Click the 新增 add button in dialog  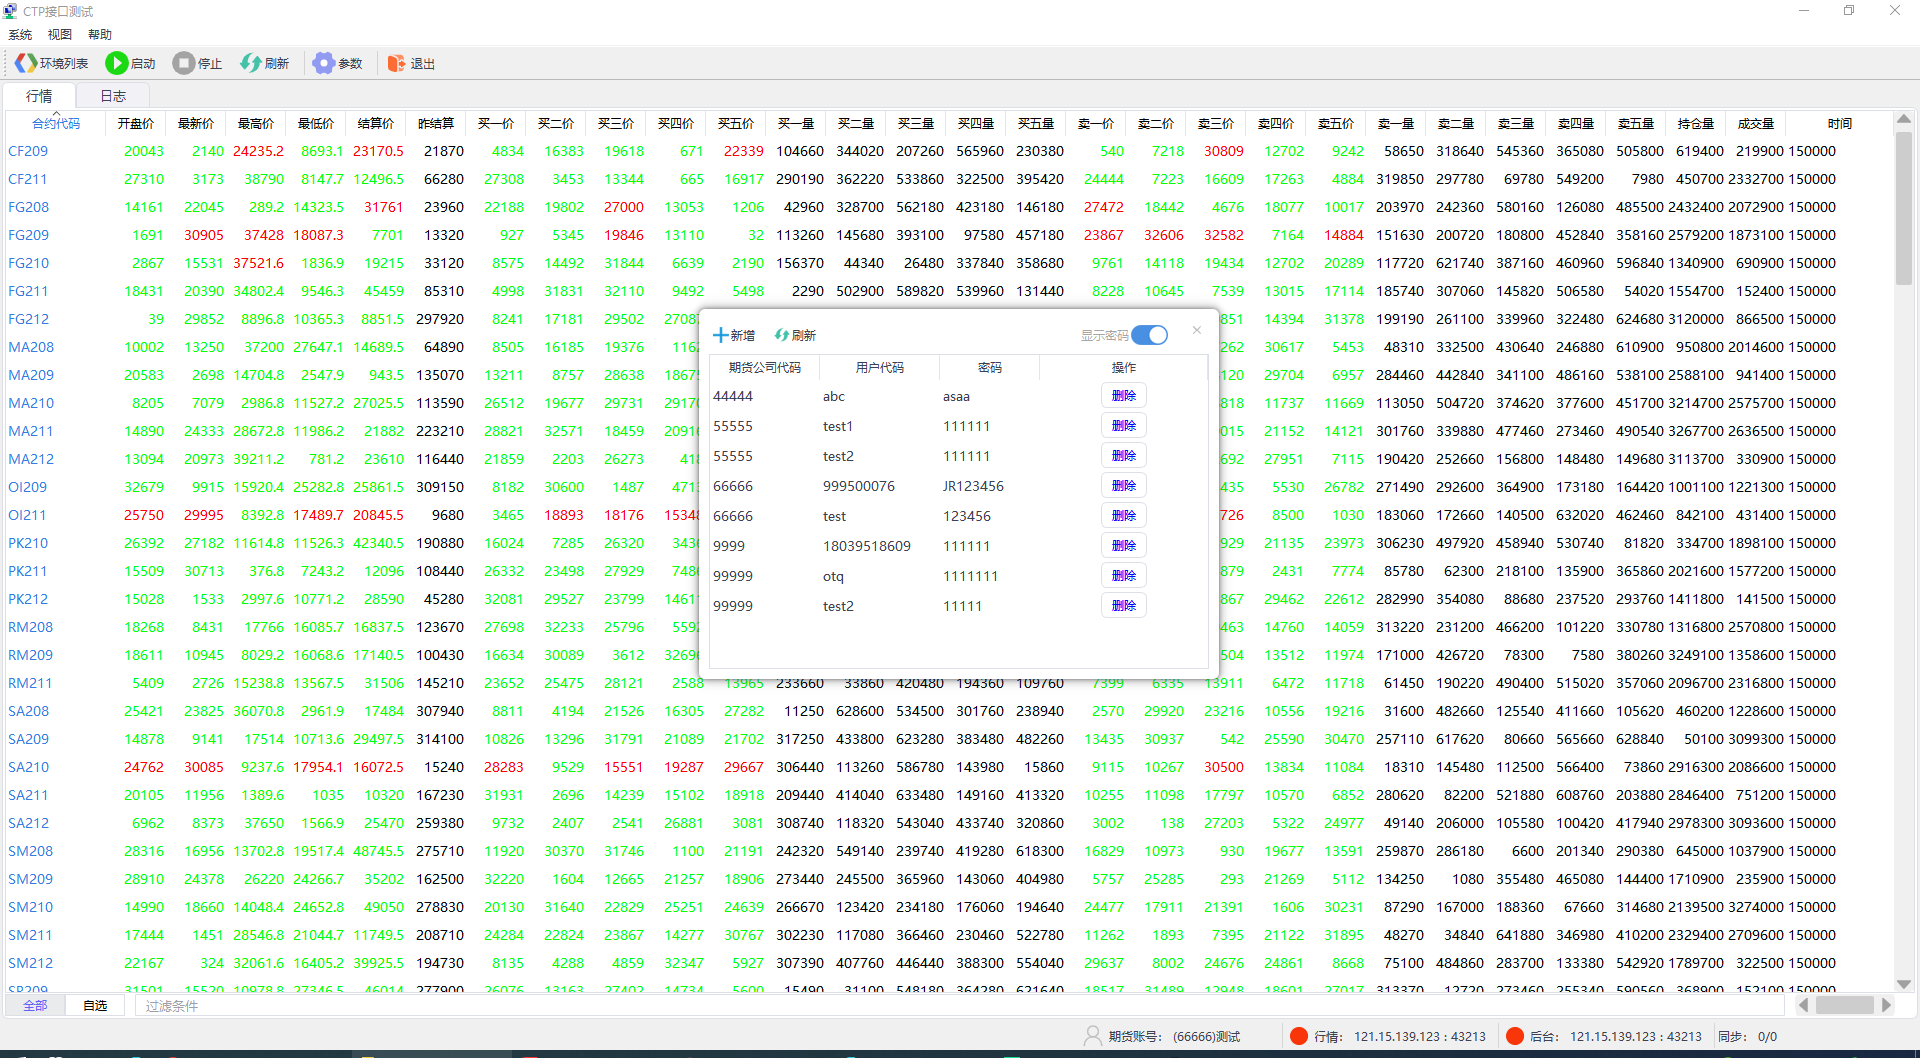tap(734, 335)
